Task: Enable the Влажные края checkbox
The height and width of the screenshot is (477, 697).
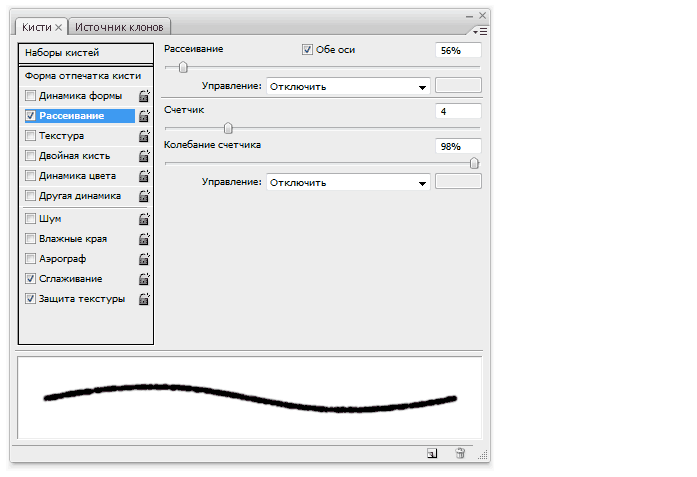Action: (31, 239)
